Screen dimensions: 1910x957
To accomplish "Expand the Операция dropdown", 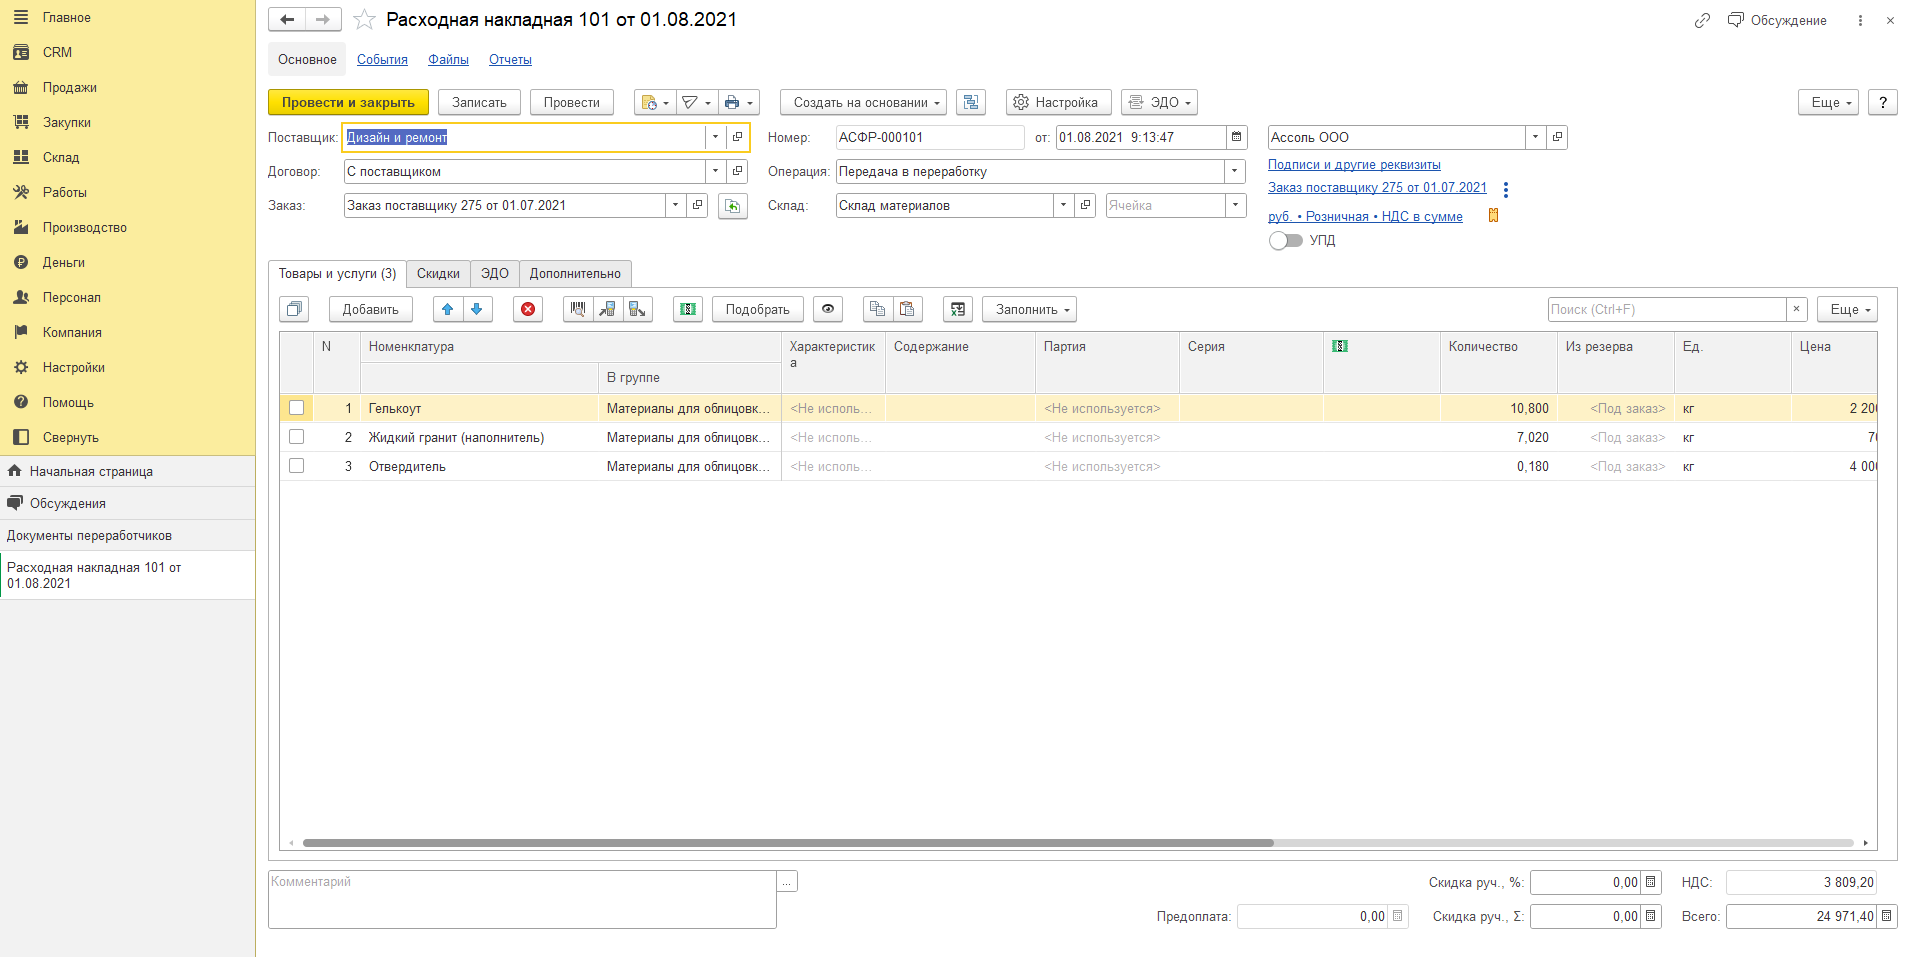I will coord(1235,171).
